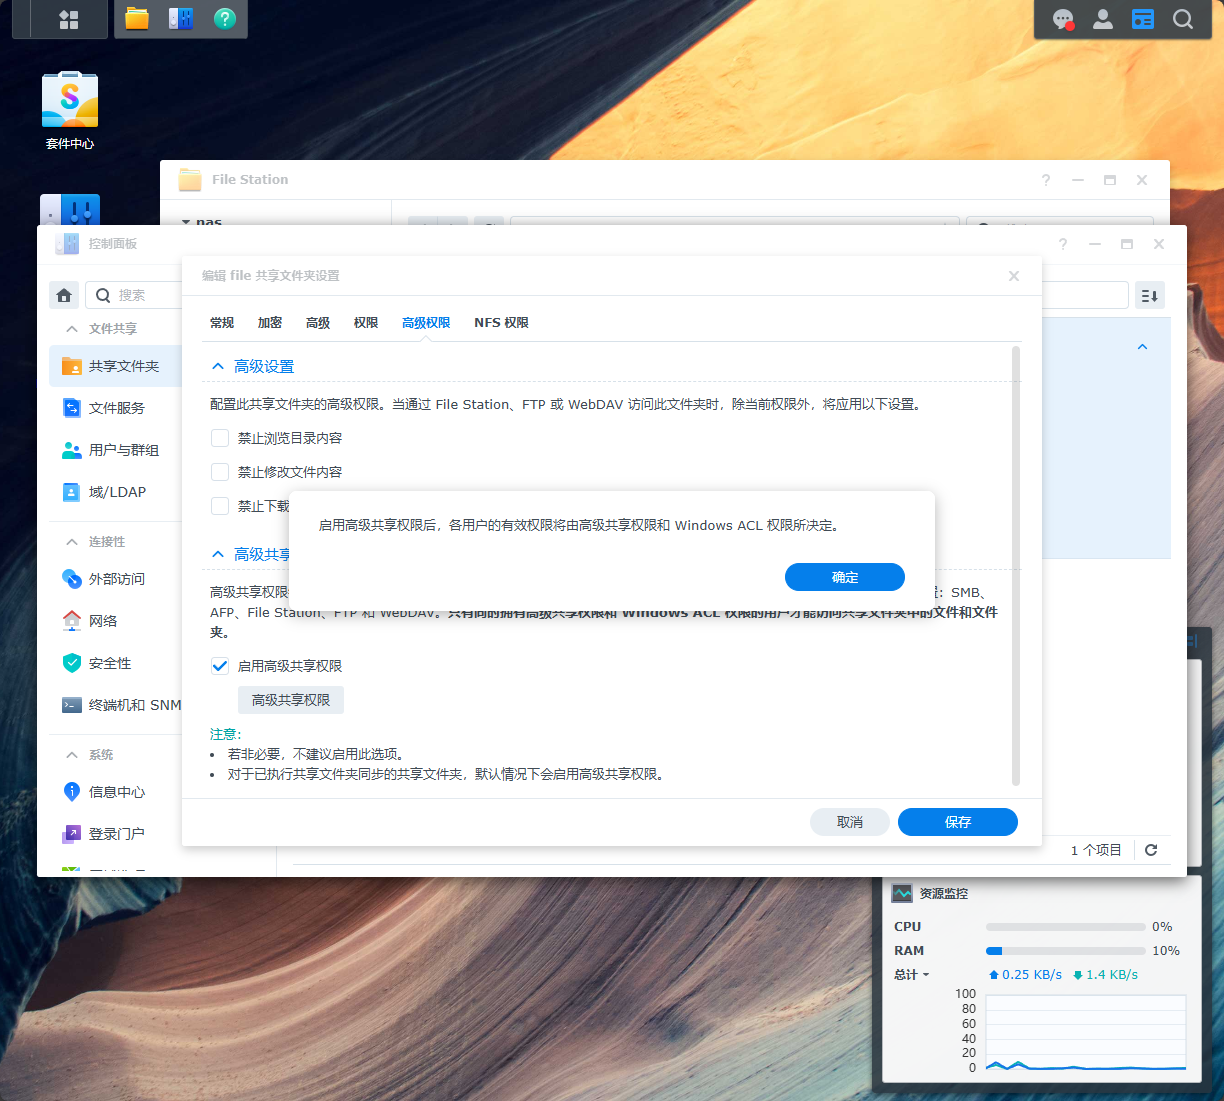Viewport: 1224px width, 1101px height.
Task: Open Control Panel from the taskbar
Action: point(181,19)
